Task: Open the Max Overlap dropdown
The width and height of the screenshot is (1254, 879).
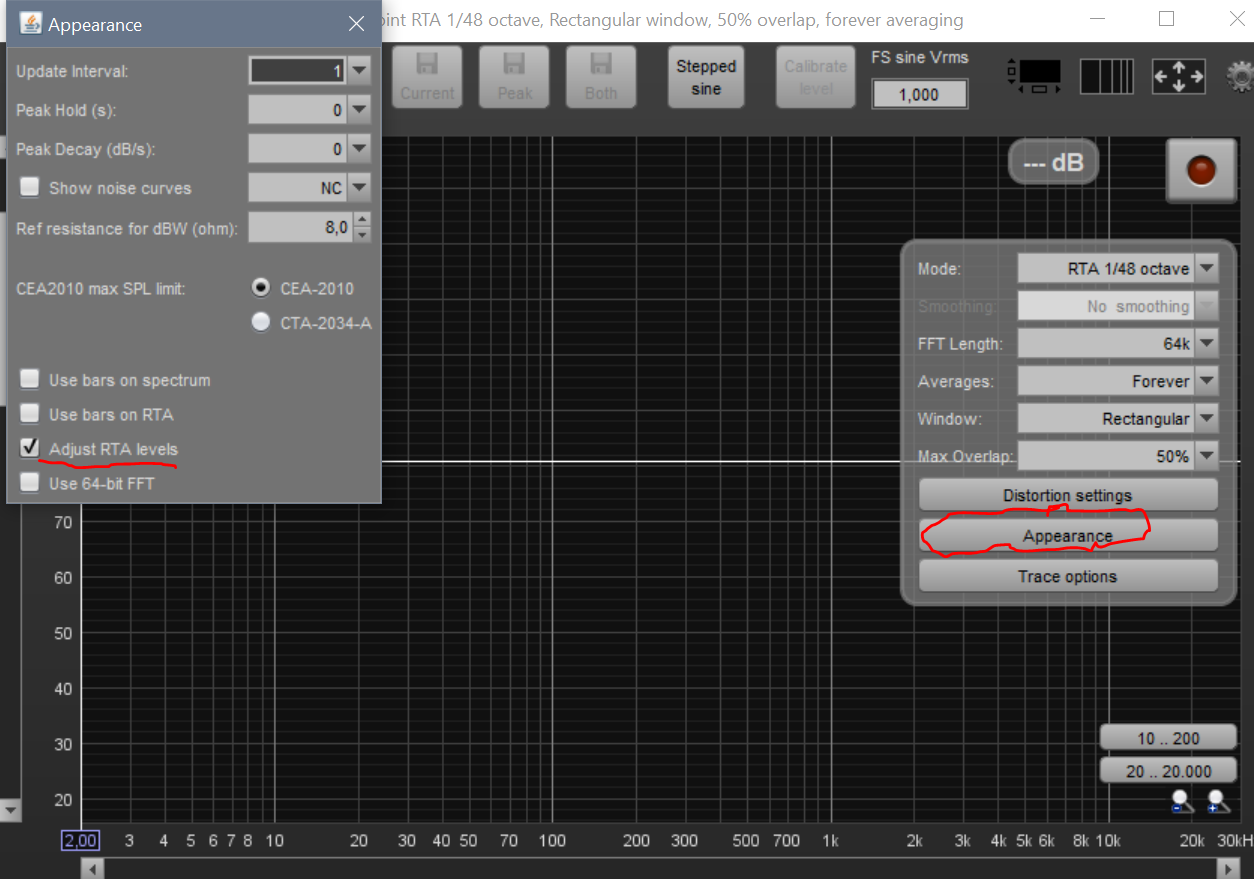Action: [1207, 456]
